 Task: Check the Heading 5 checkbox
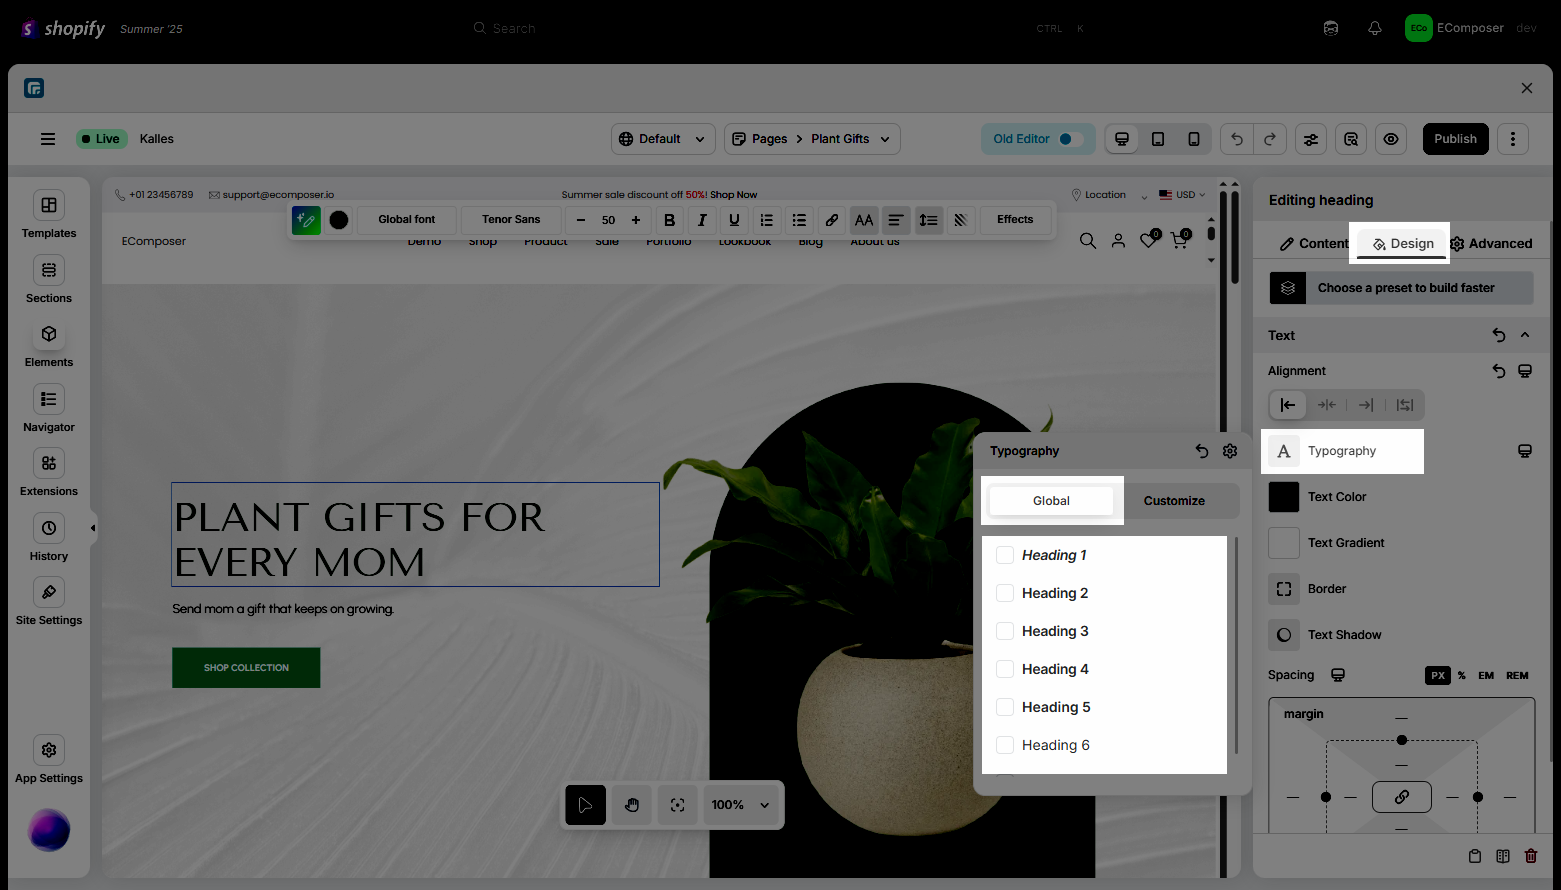[x=1005, y=707]
